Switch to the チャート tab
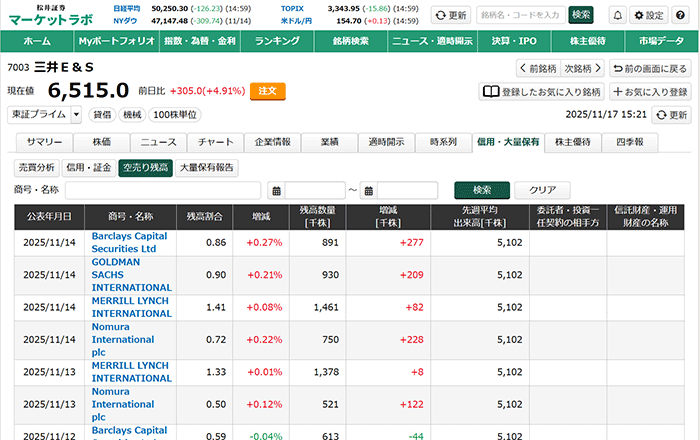The height and width of the screenshot is (440, 700). click(216, 142)
